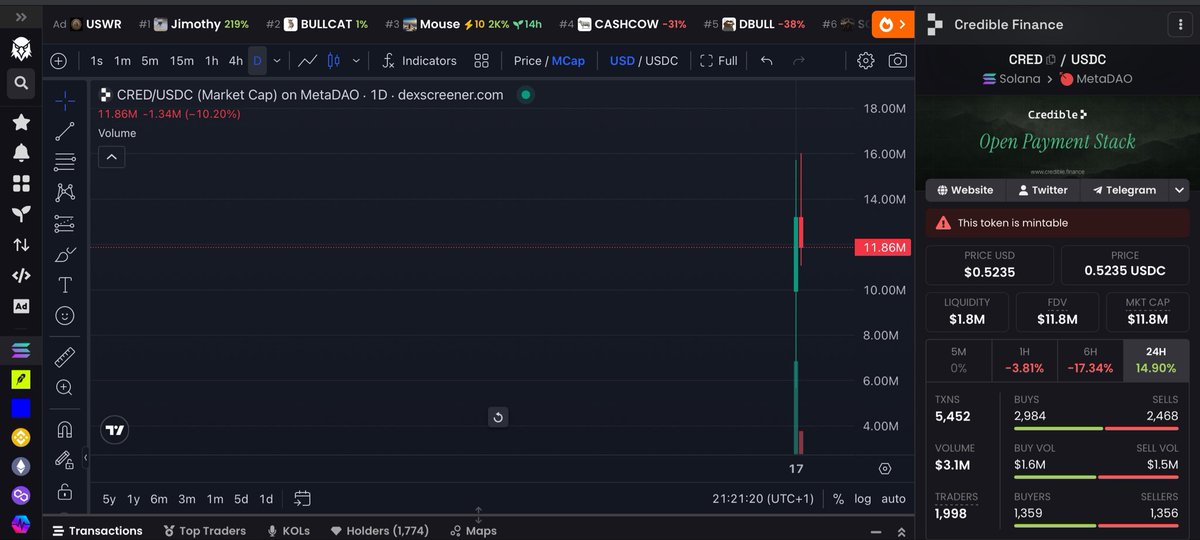Open the API code brackets icon
Screen dimensions: 1200x540
(20, 275)
